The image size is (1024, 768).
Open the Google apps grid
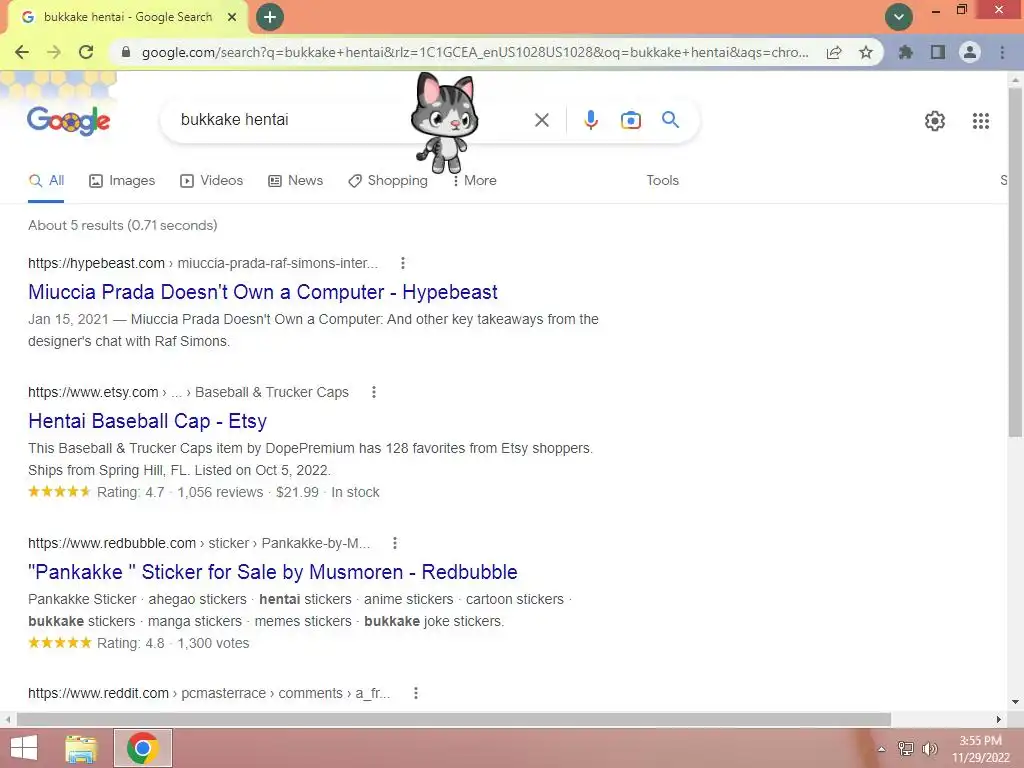click(981, 121)
